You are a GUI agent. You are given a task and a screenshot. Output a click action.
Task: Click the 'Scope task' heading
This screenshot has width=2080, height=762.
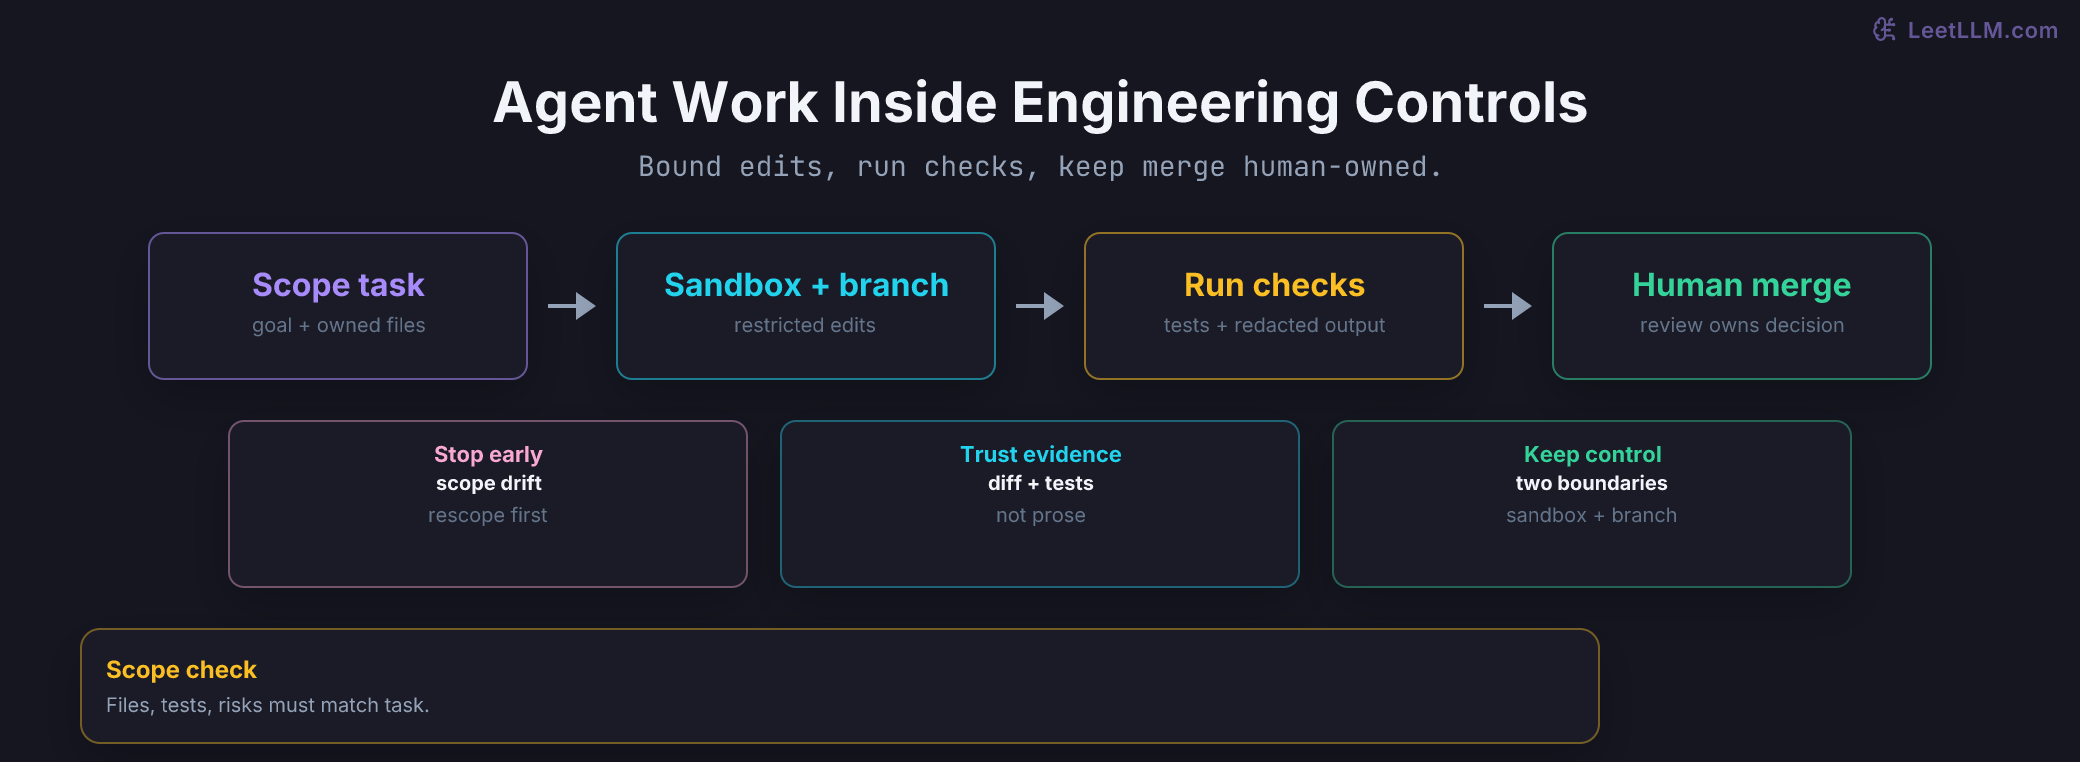(x=338, y=285)
